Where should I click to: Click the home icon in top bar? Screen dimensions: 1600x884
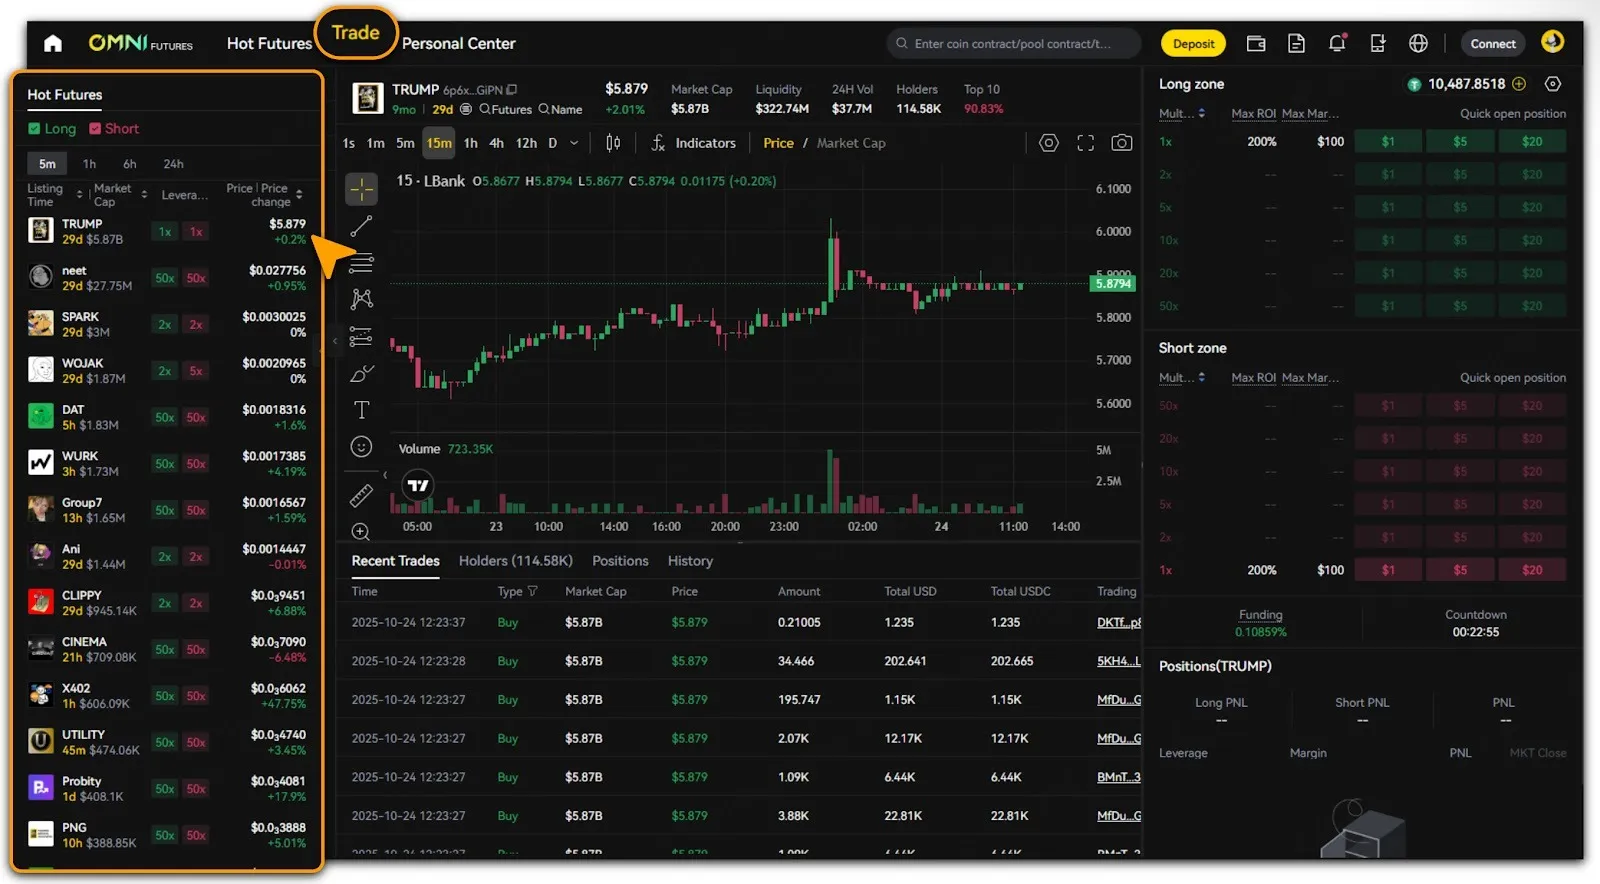tap(53, 43)
